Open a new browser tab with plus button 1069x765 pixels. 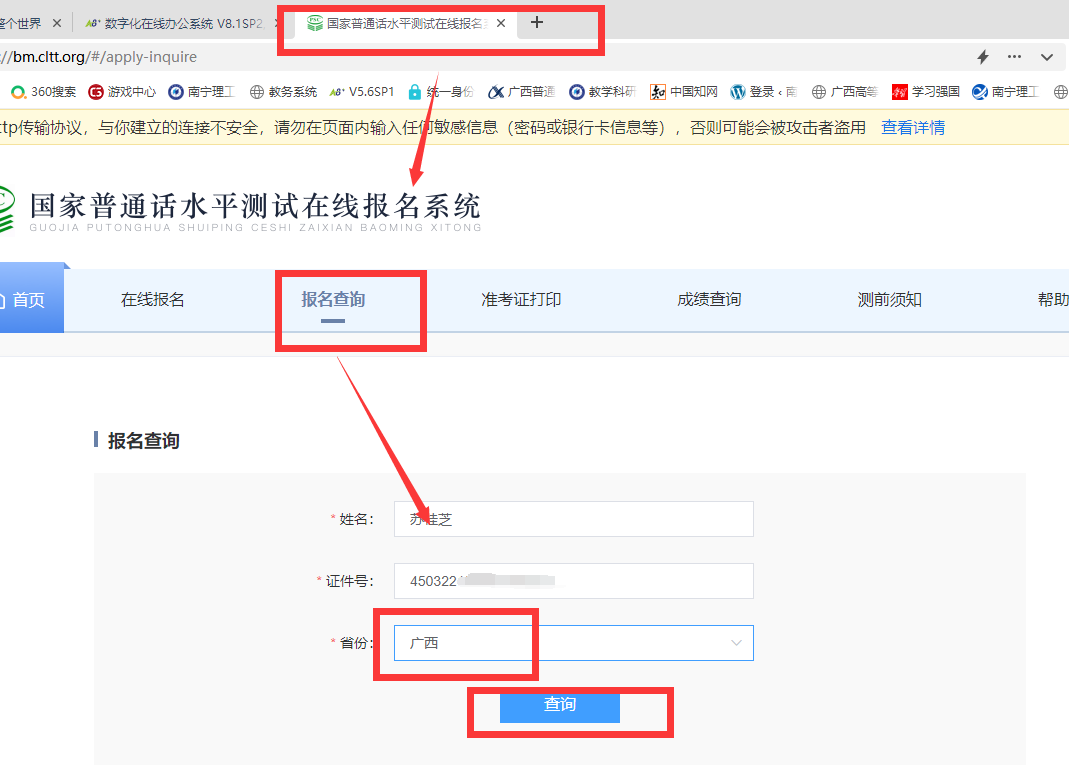click(x=537, y=22)
